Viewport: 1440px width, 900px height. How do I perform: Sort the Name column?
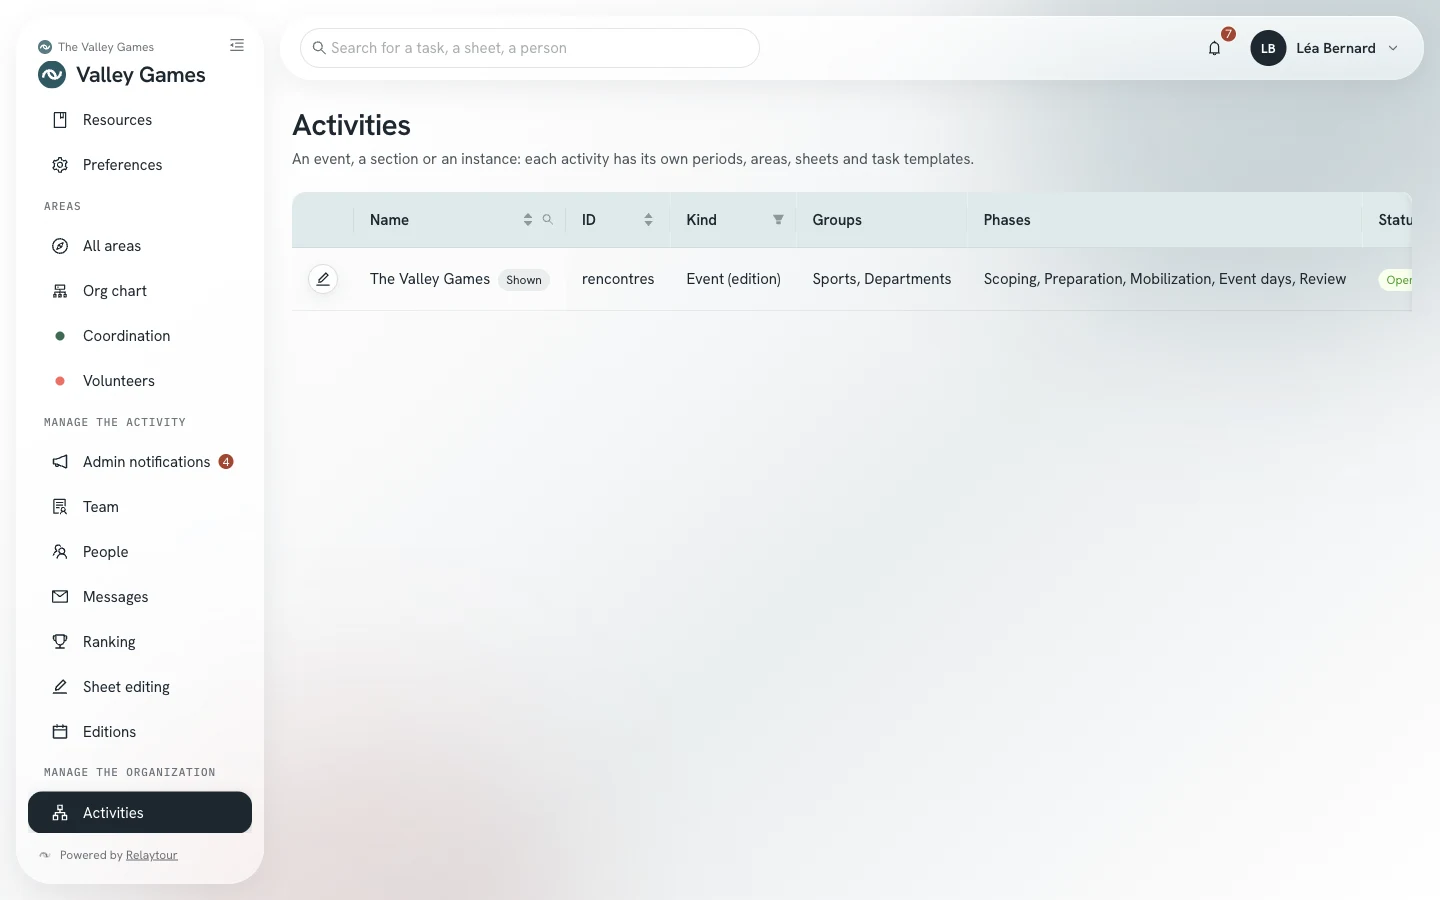(528, 220)
